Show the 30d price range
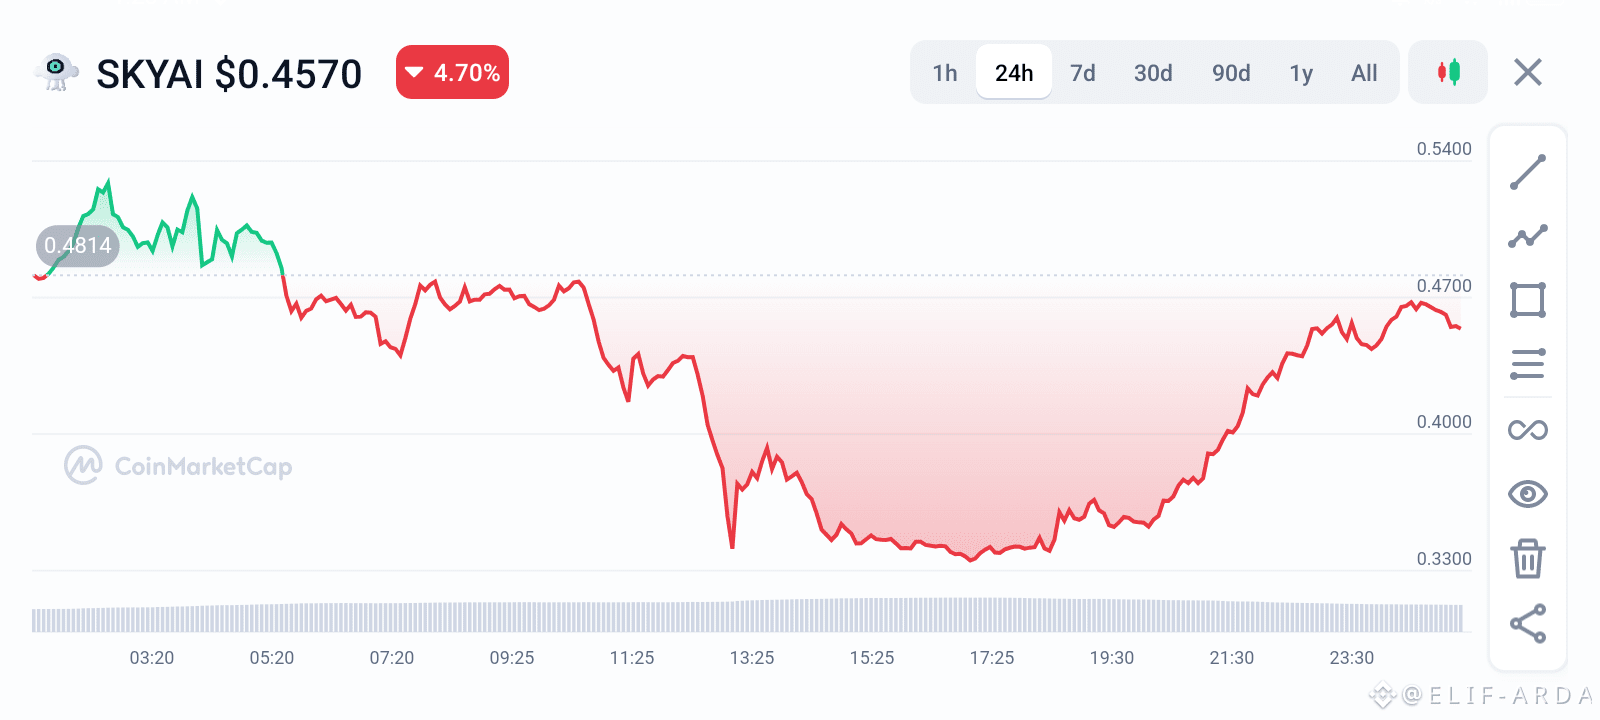The width and height of the screenshot is (1600, 720). 1153,73
